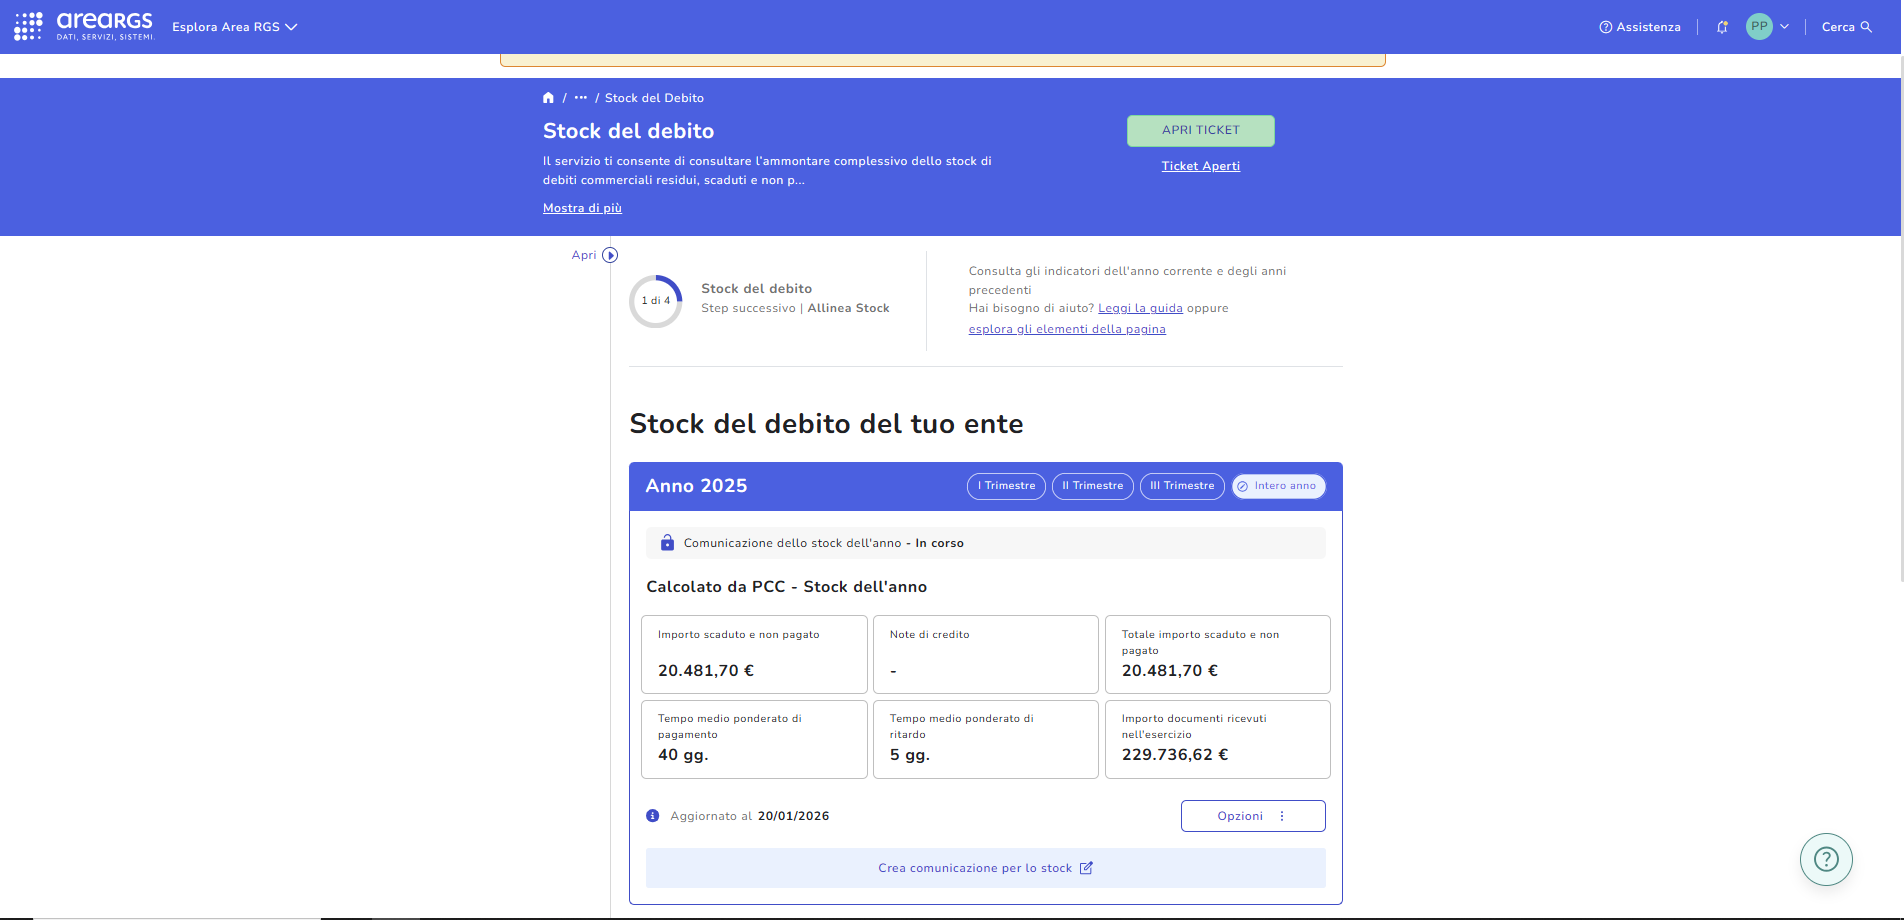Go to home via breadcrumb icon
Screen dimensions: 1904x920
tap(548, 98)
